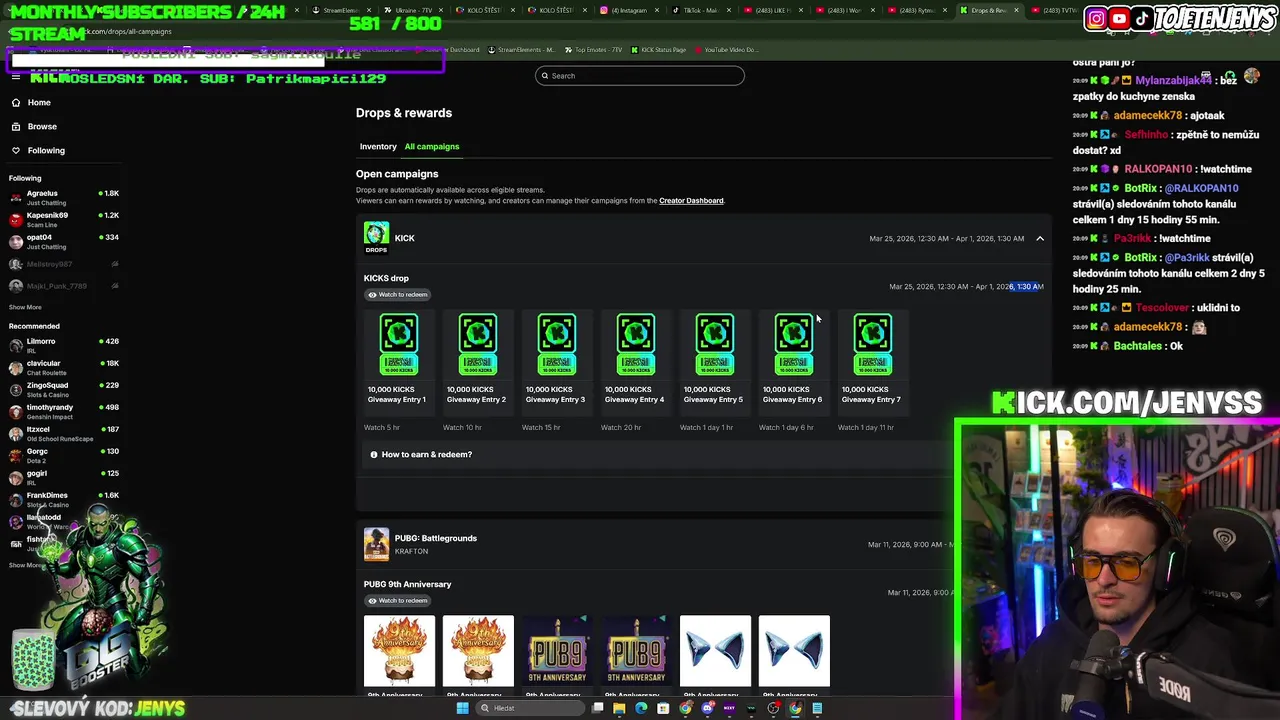Click Watch to redeem under PUBG 9th Anniversary
This screenshot has width=1280, height=720.
pyautogui.click(x=397, y=600)
